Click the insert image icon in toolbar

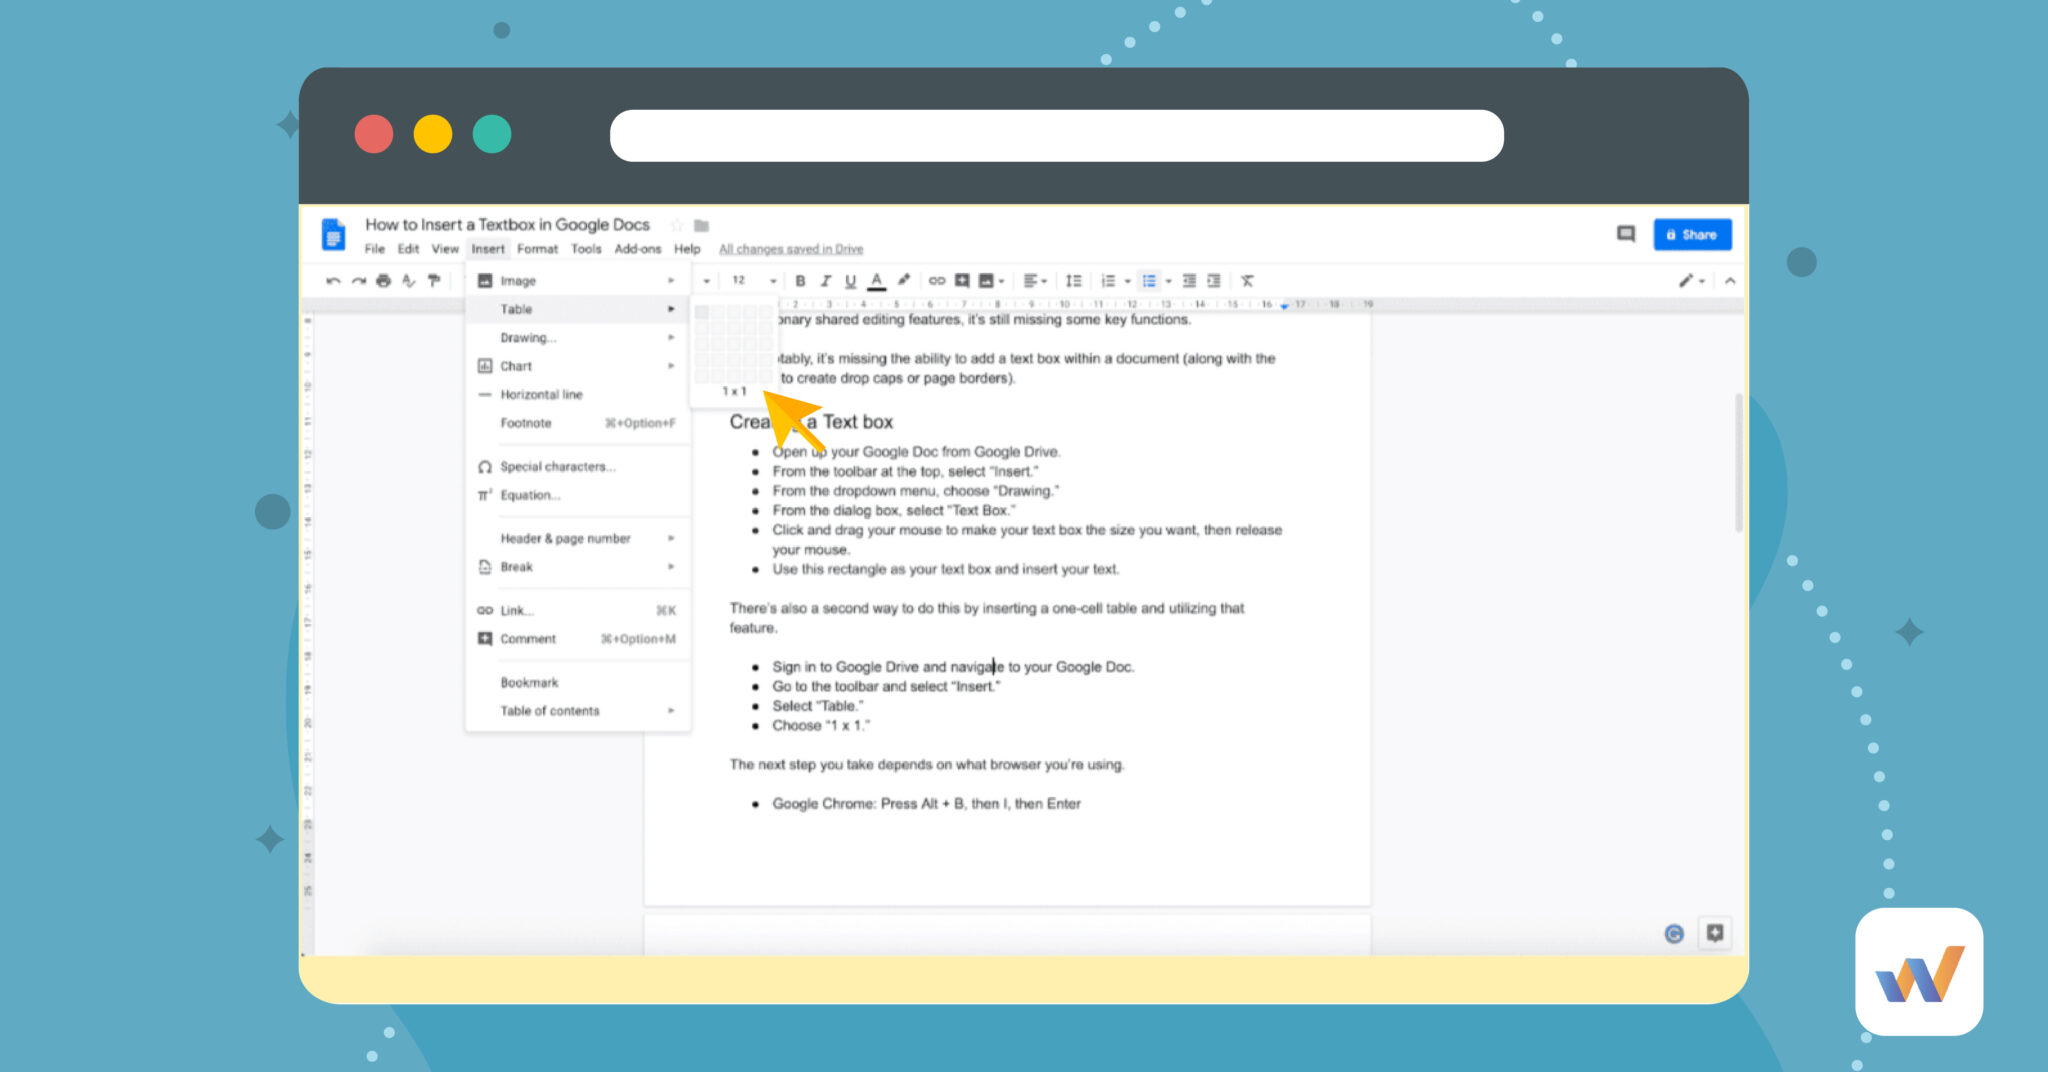pos(986,281)
